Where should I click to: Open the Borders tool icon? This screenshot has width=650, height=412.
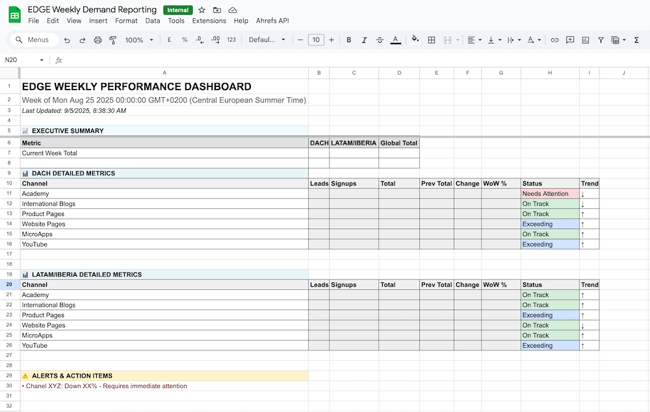click(x=431, y=40)
